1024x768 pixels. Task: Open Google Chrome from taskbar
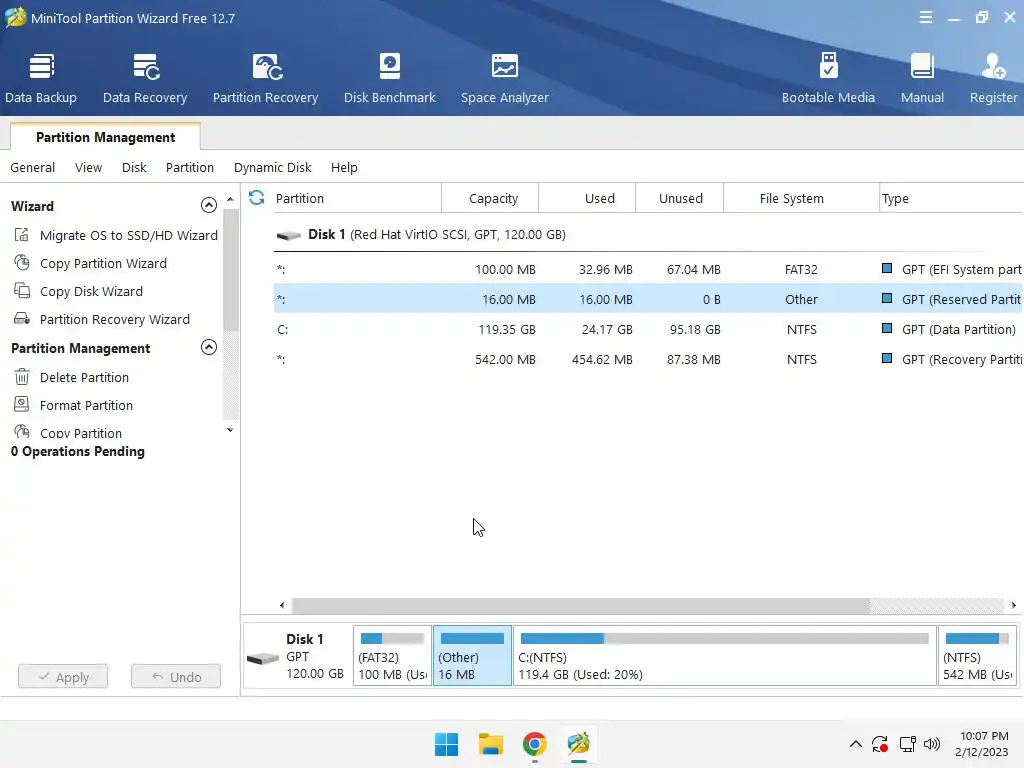click(534, 744)
